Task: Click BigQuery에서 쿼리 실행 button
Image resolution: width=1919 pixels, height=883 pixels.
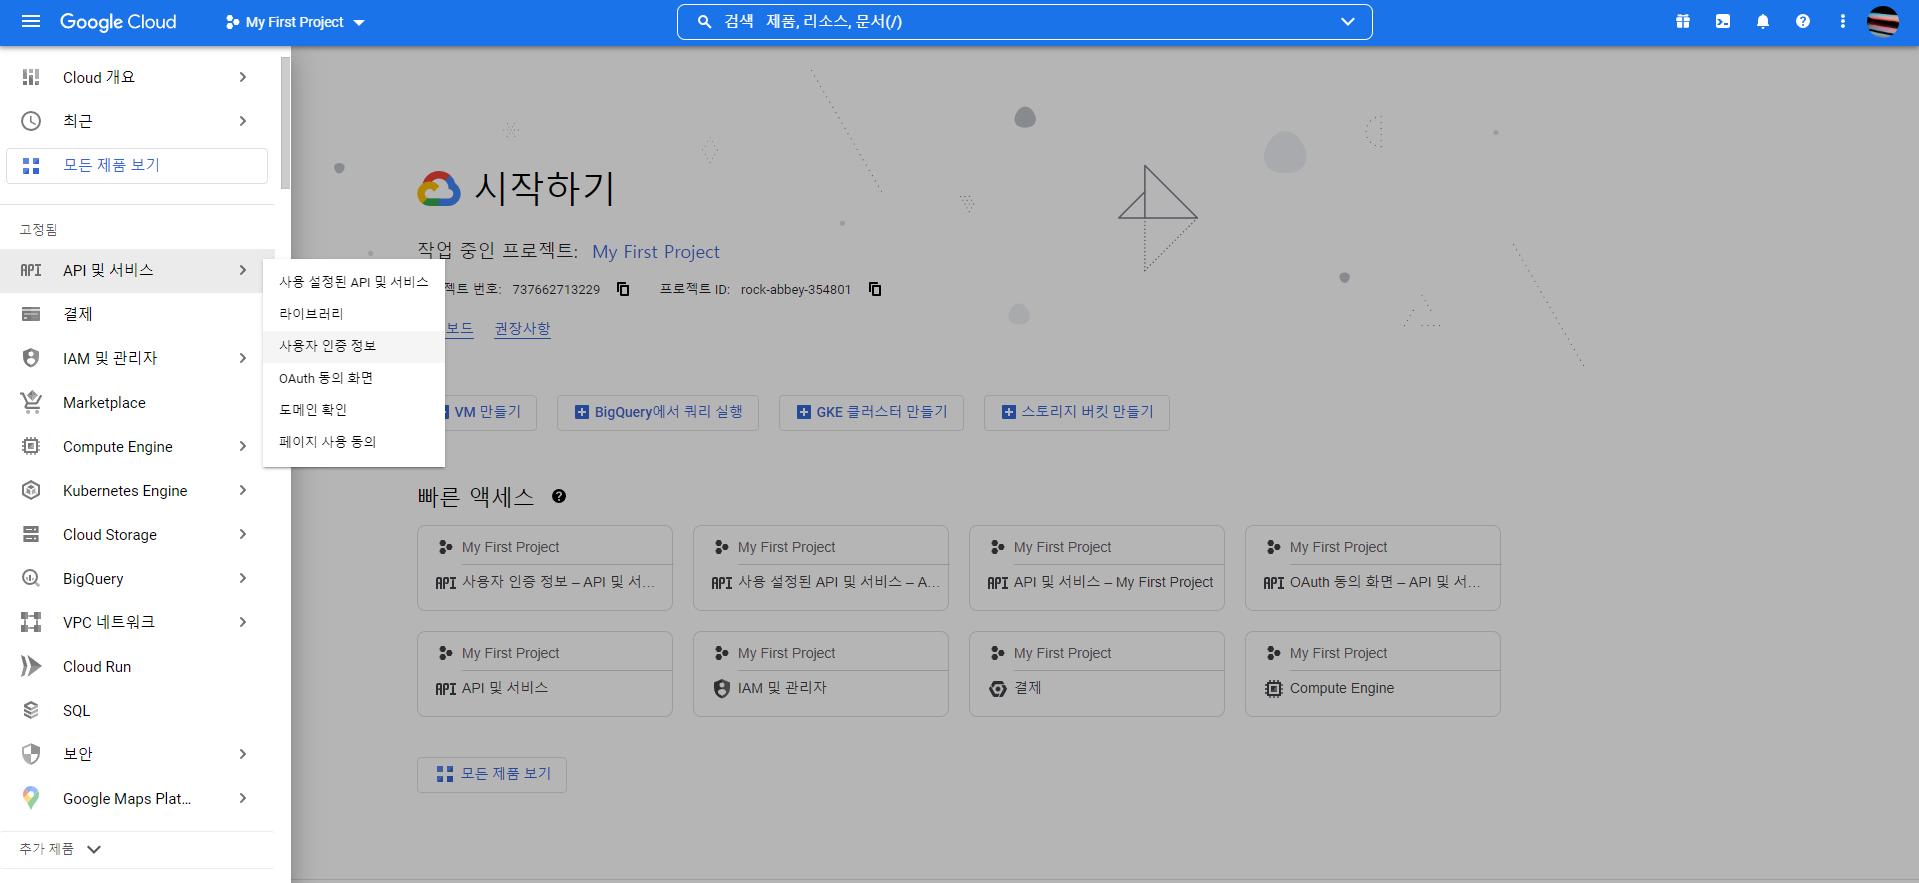Action: click(x=658, y=412)
